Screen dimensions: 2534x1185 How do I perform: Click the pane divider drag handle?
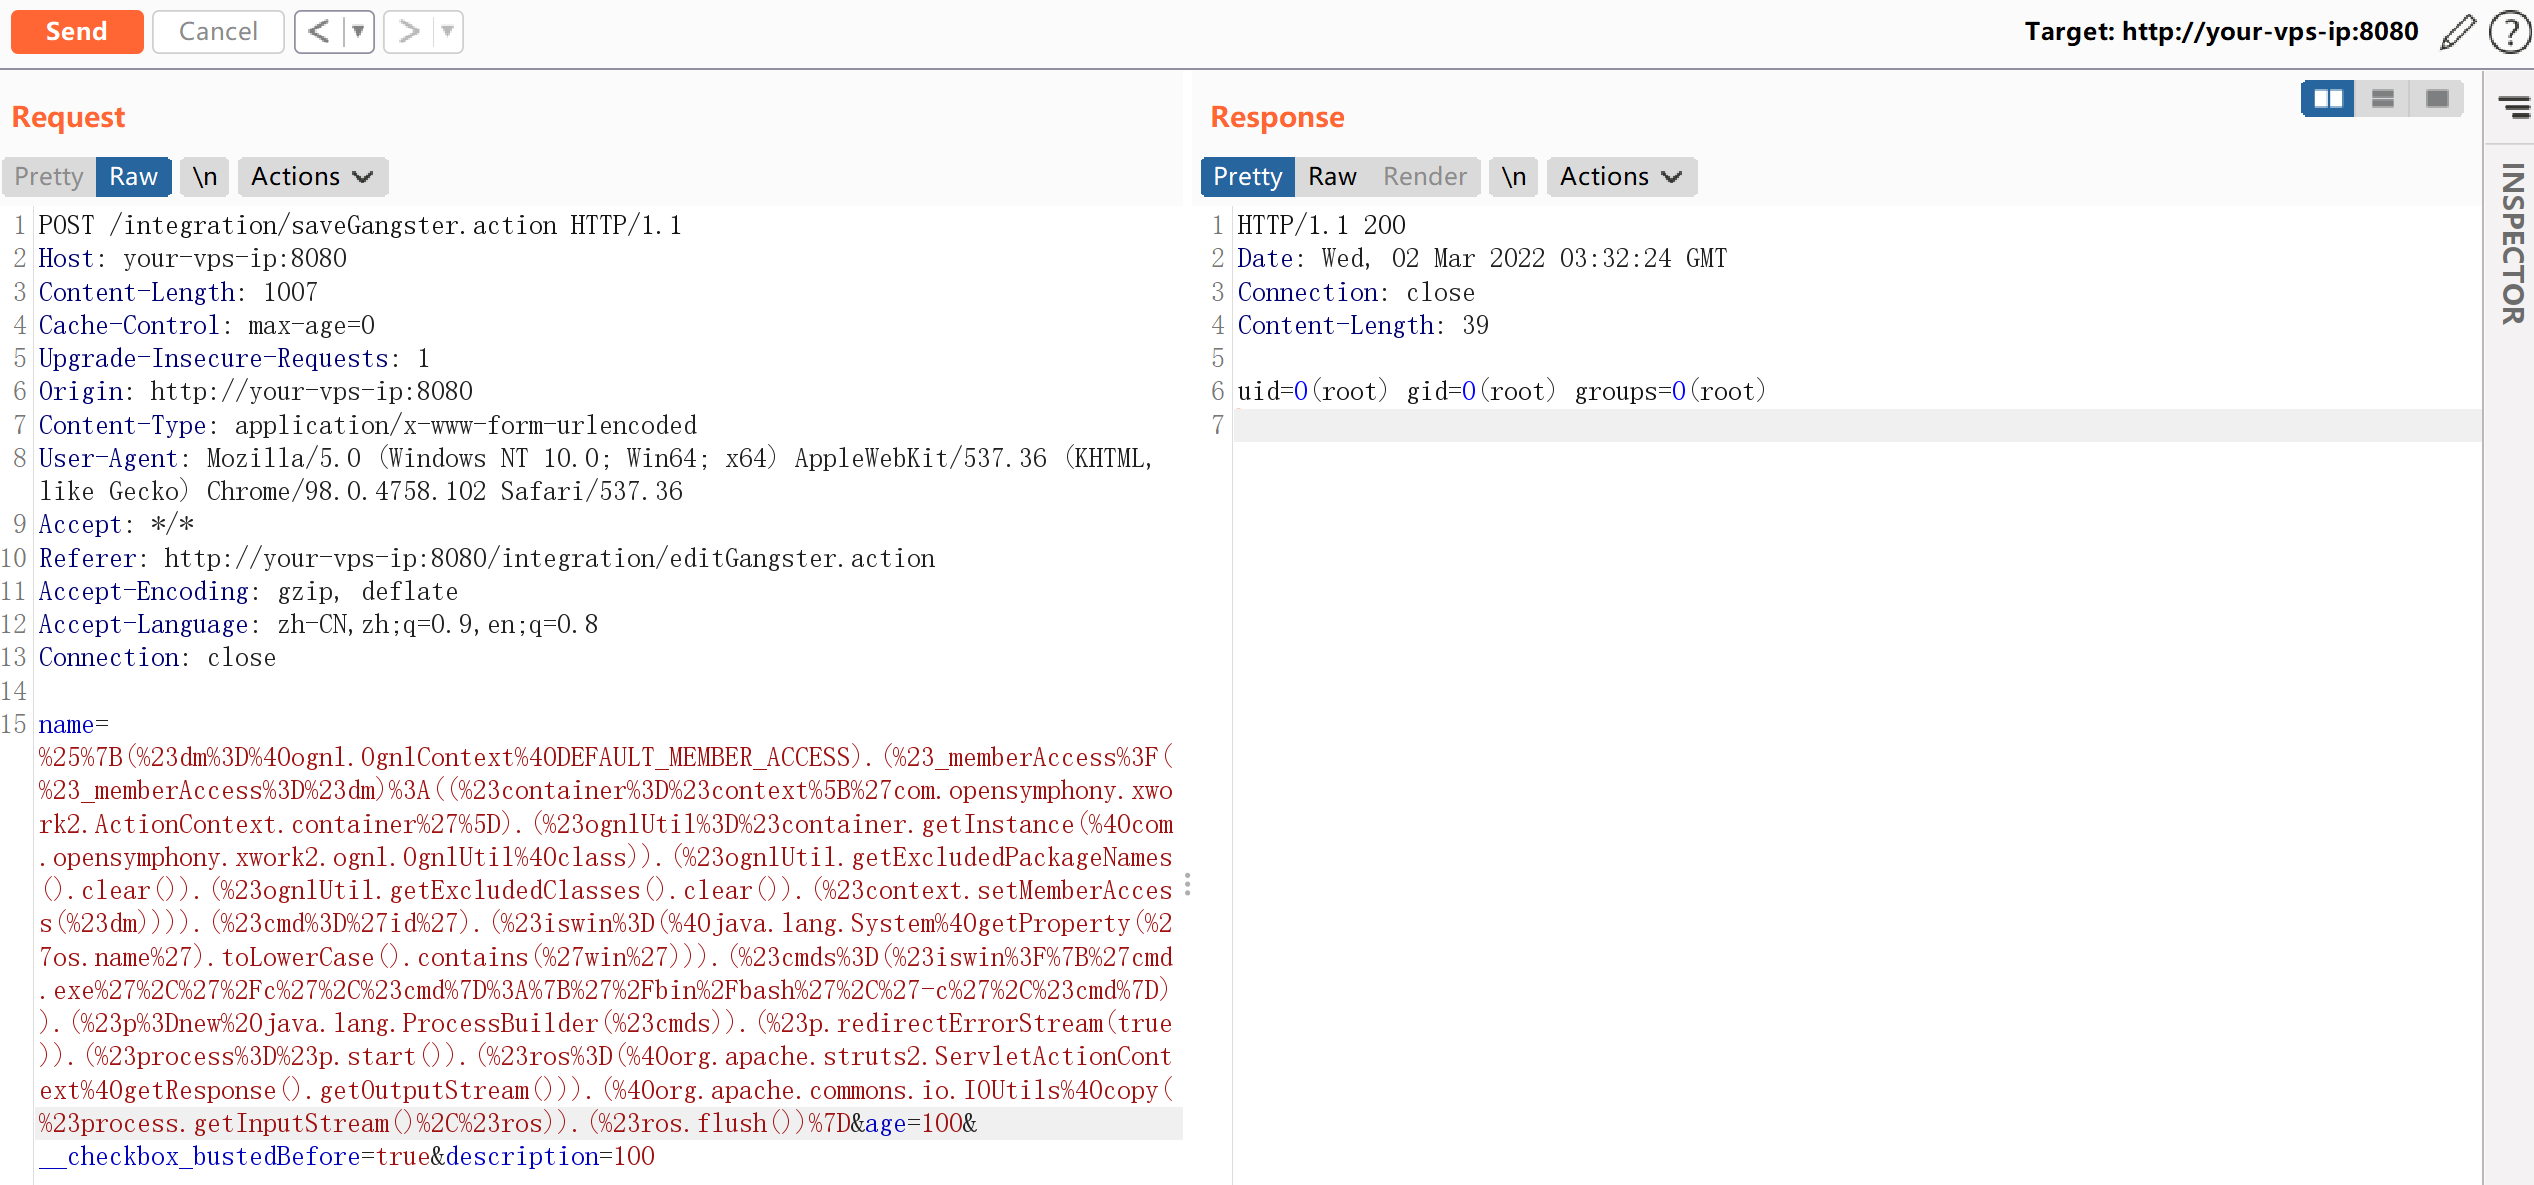1187,885
